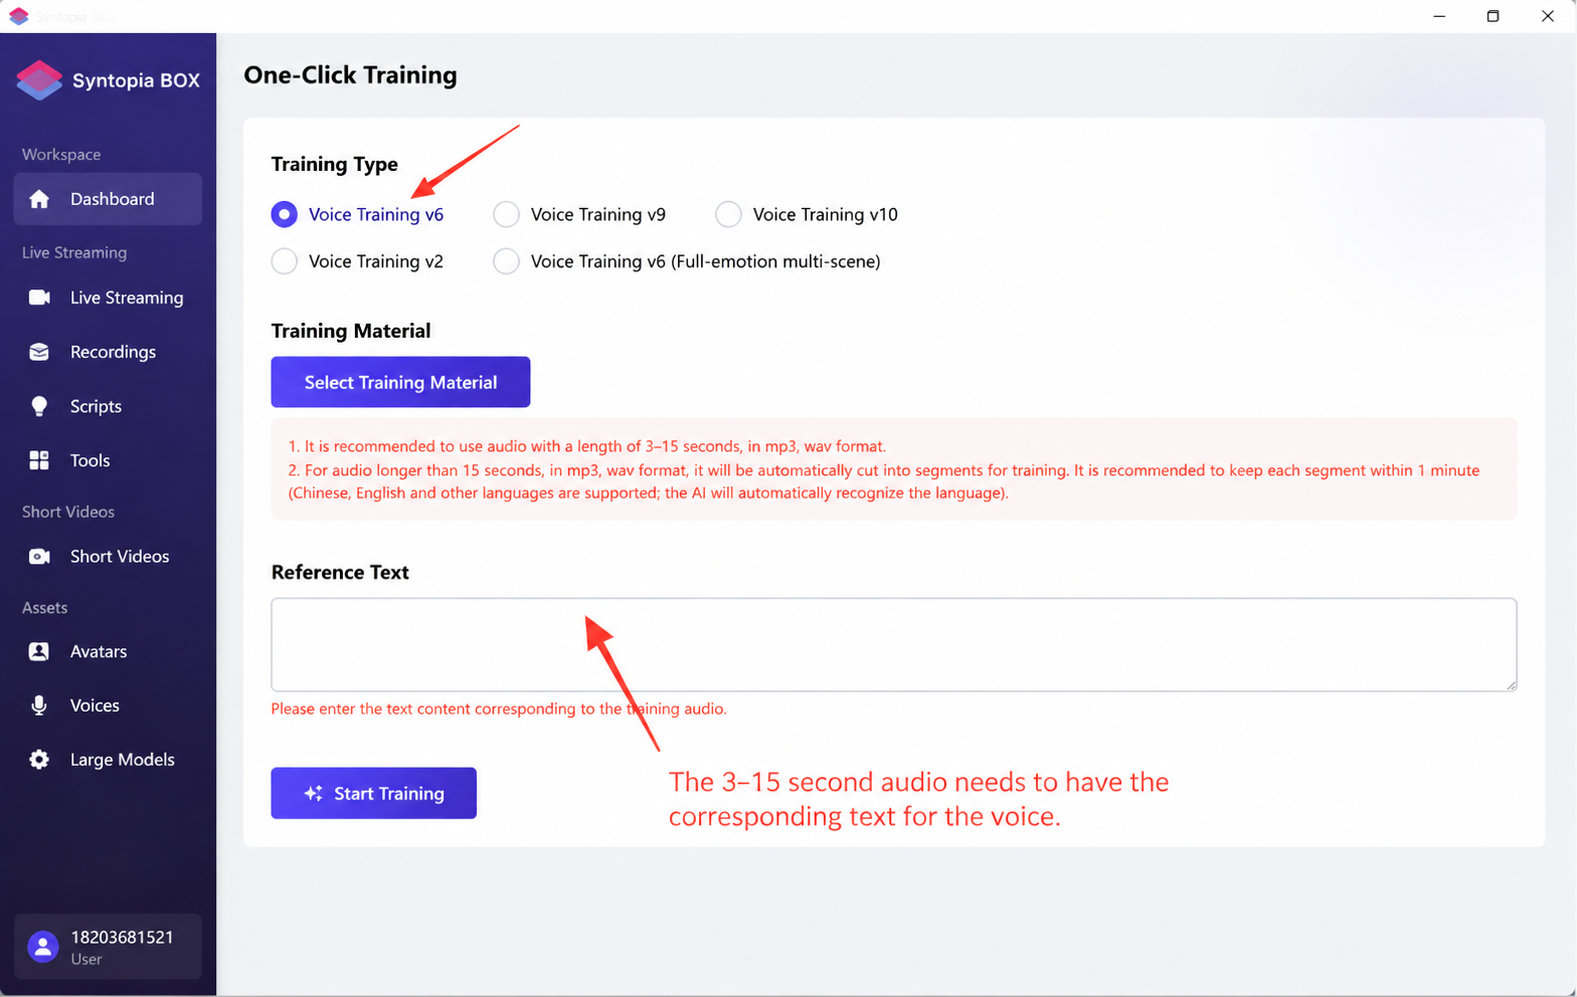Select Voice Training v6 radio option
Viewport: 1577px width, 997px height.
(x=284, y=214)
